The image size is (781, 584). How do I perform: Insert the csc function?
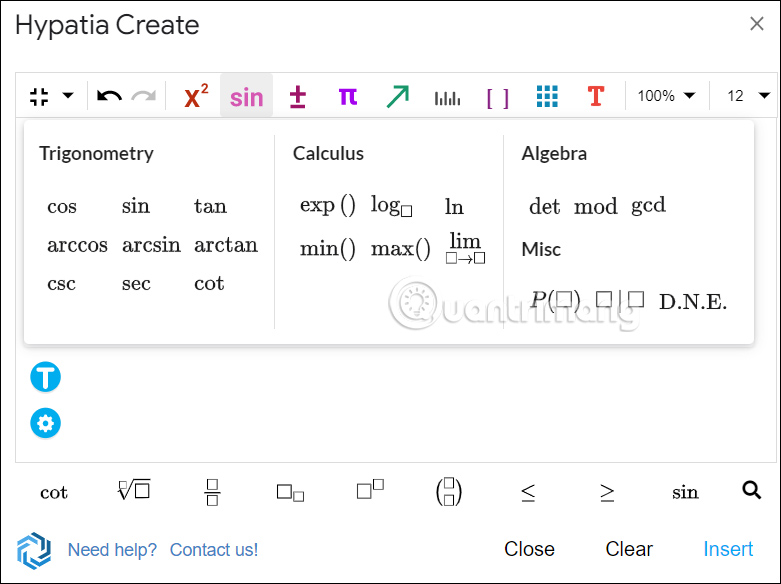[x=61, y=284]
